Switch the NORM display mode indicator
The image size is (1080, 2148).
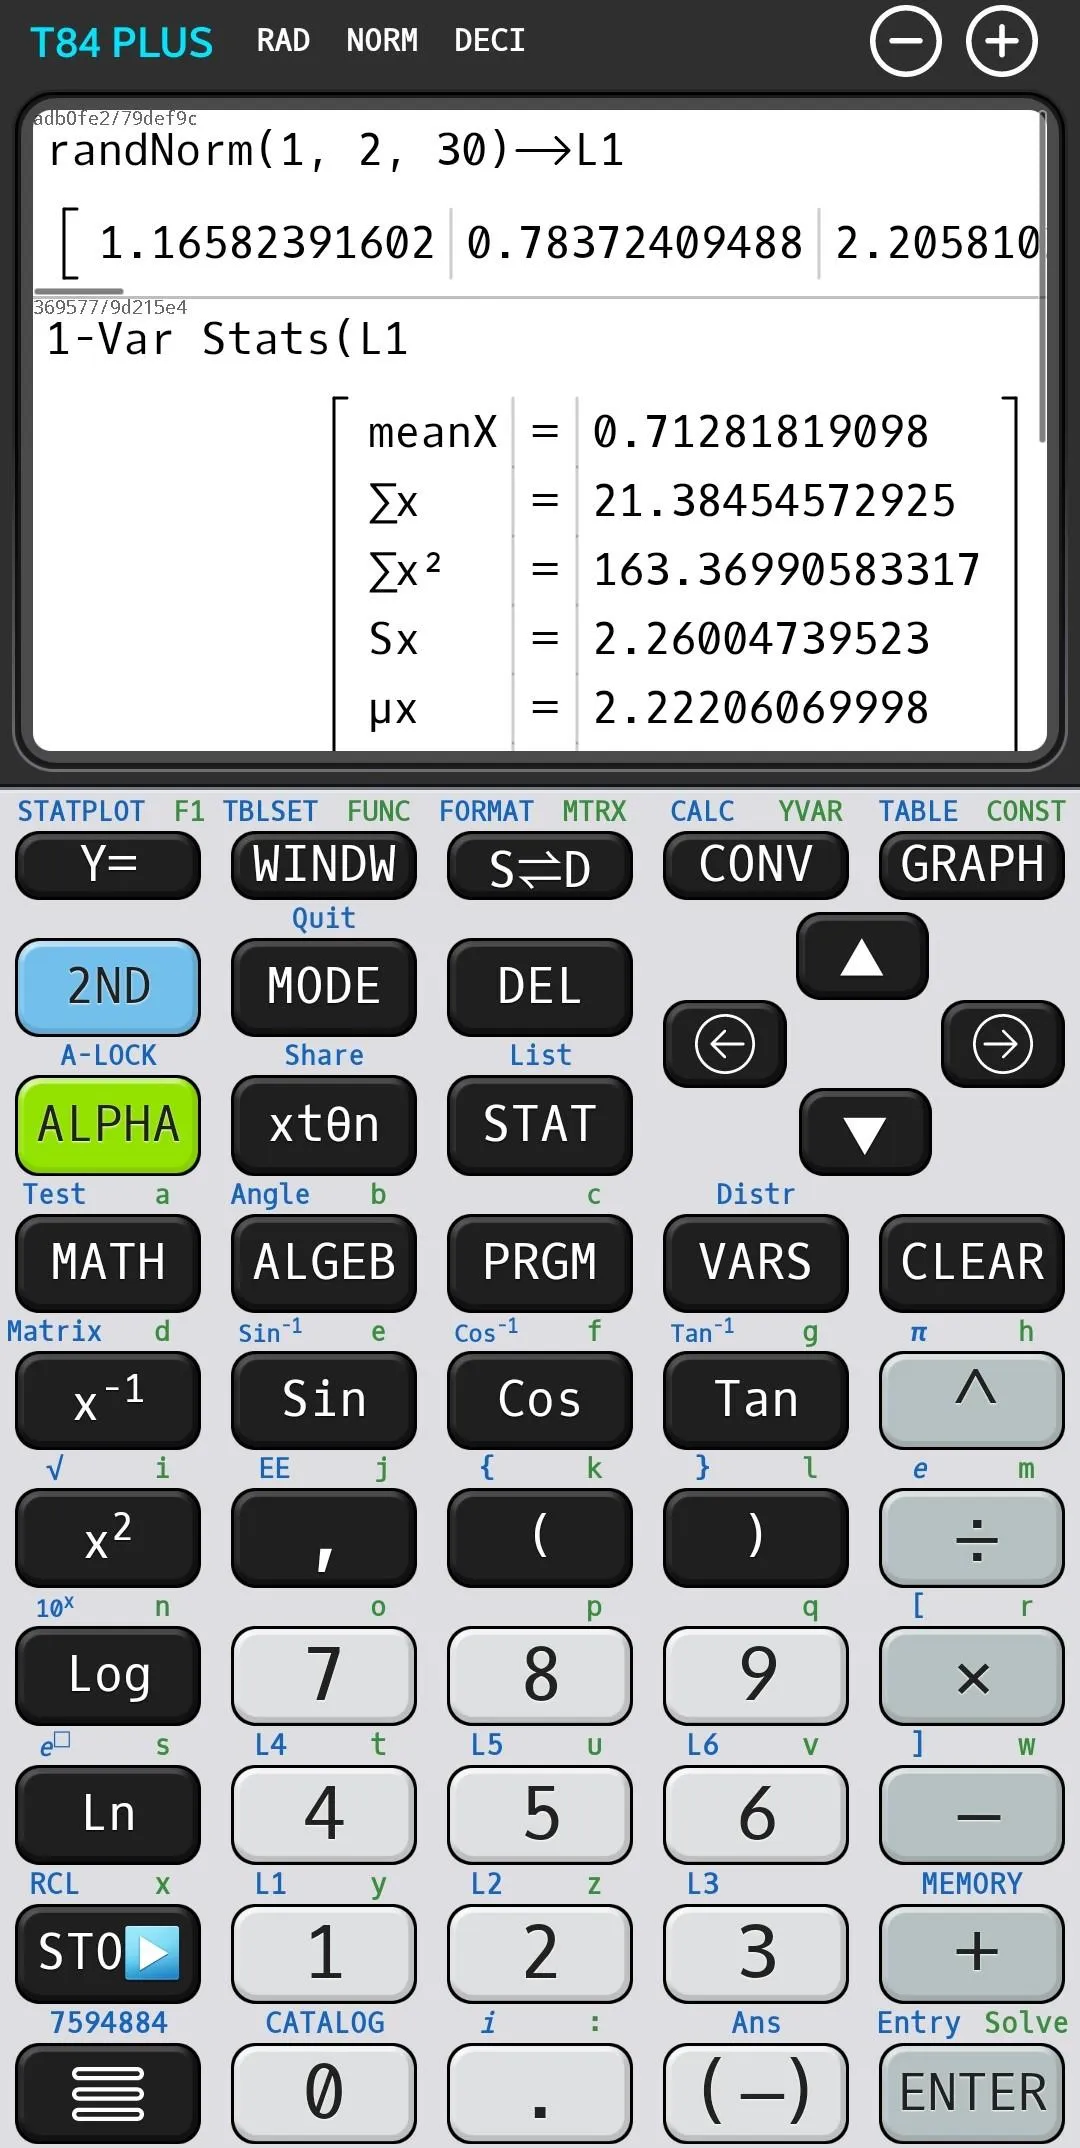pos(382,40)
